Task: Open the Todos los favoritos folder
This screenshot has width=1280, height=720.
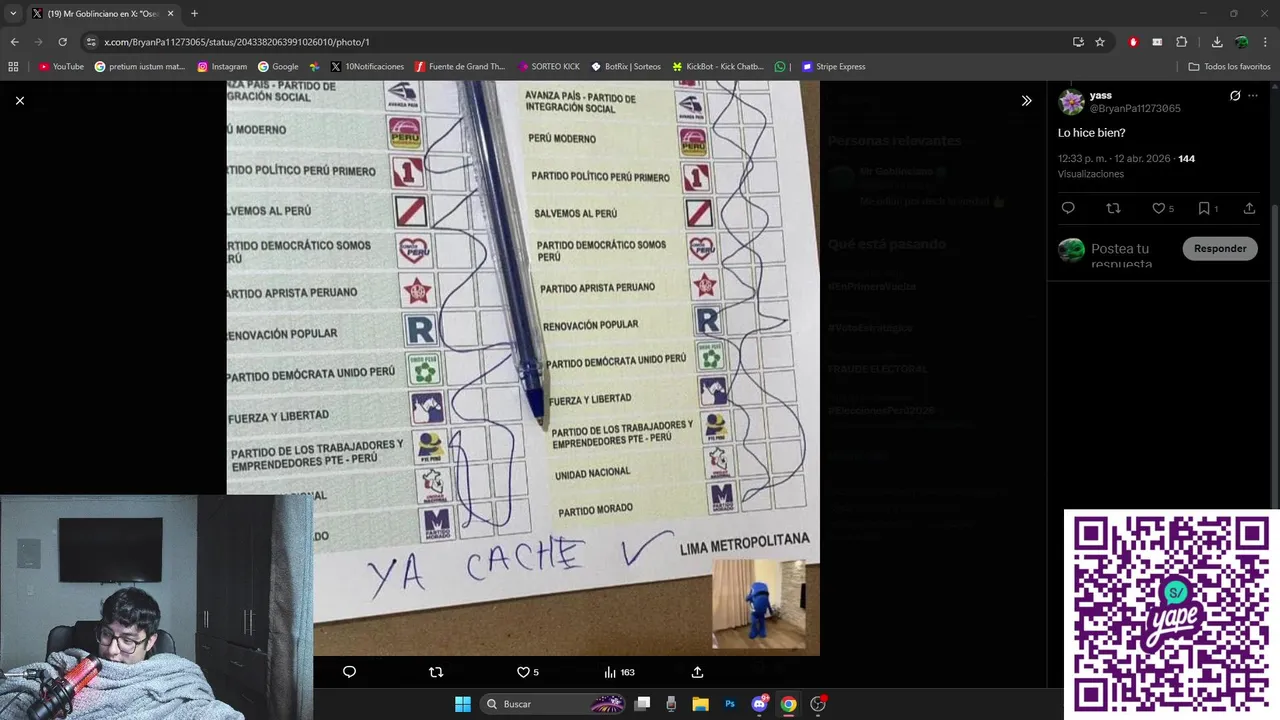Action: 1229,67
